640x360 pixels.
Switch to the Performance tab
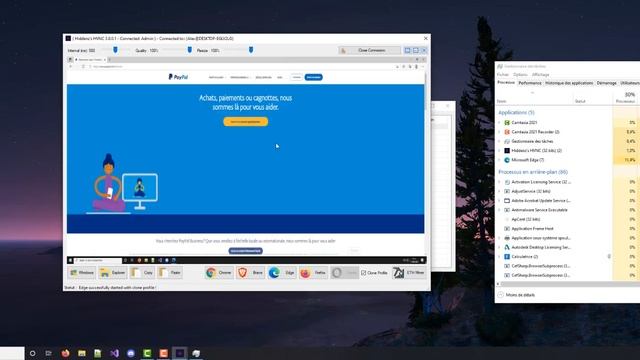pyautogui.click(x=530, y=83)
